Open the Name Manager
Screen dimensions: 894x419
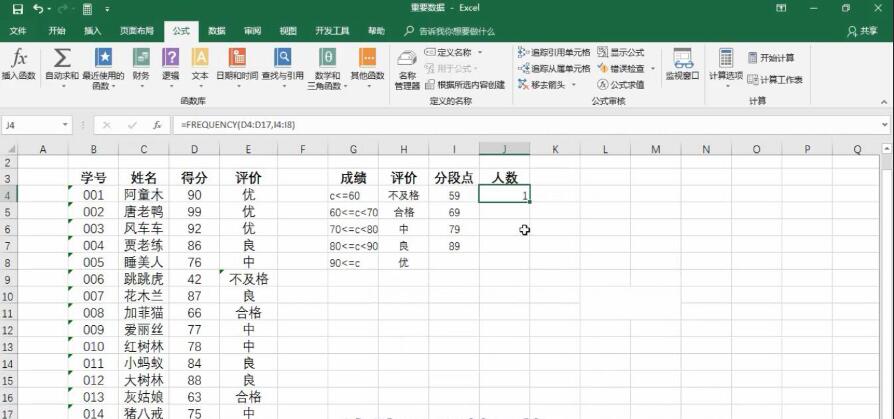tap(407, 70)
